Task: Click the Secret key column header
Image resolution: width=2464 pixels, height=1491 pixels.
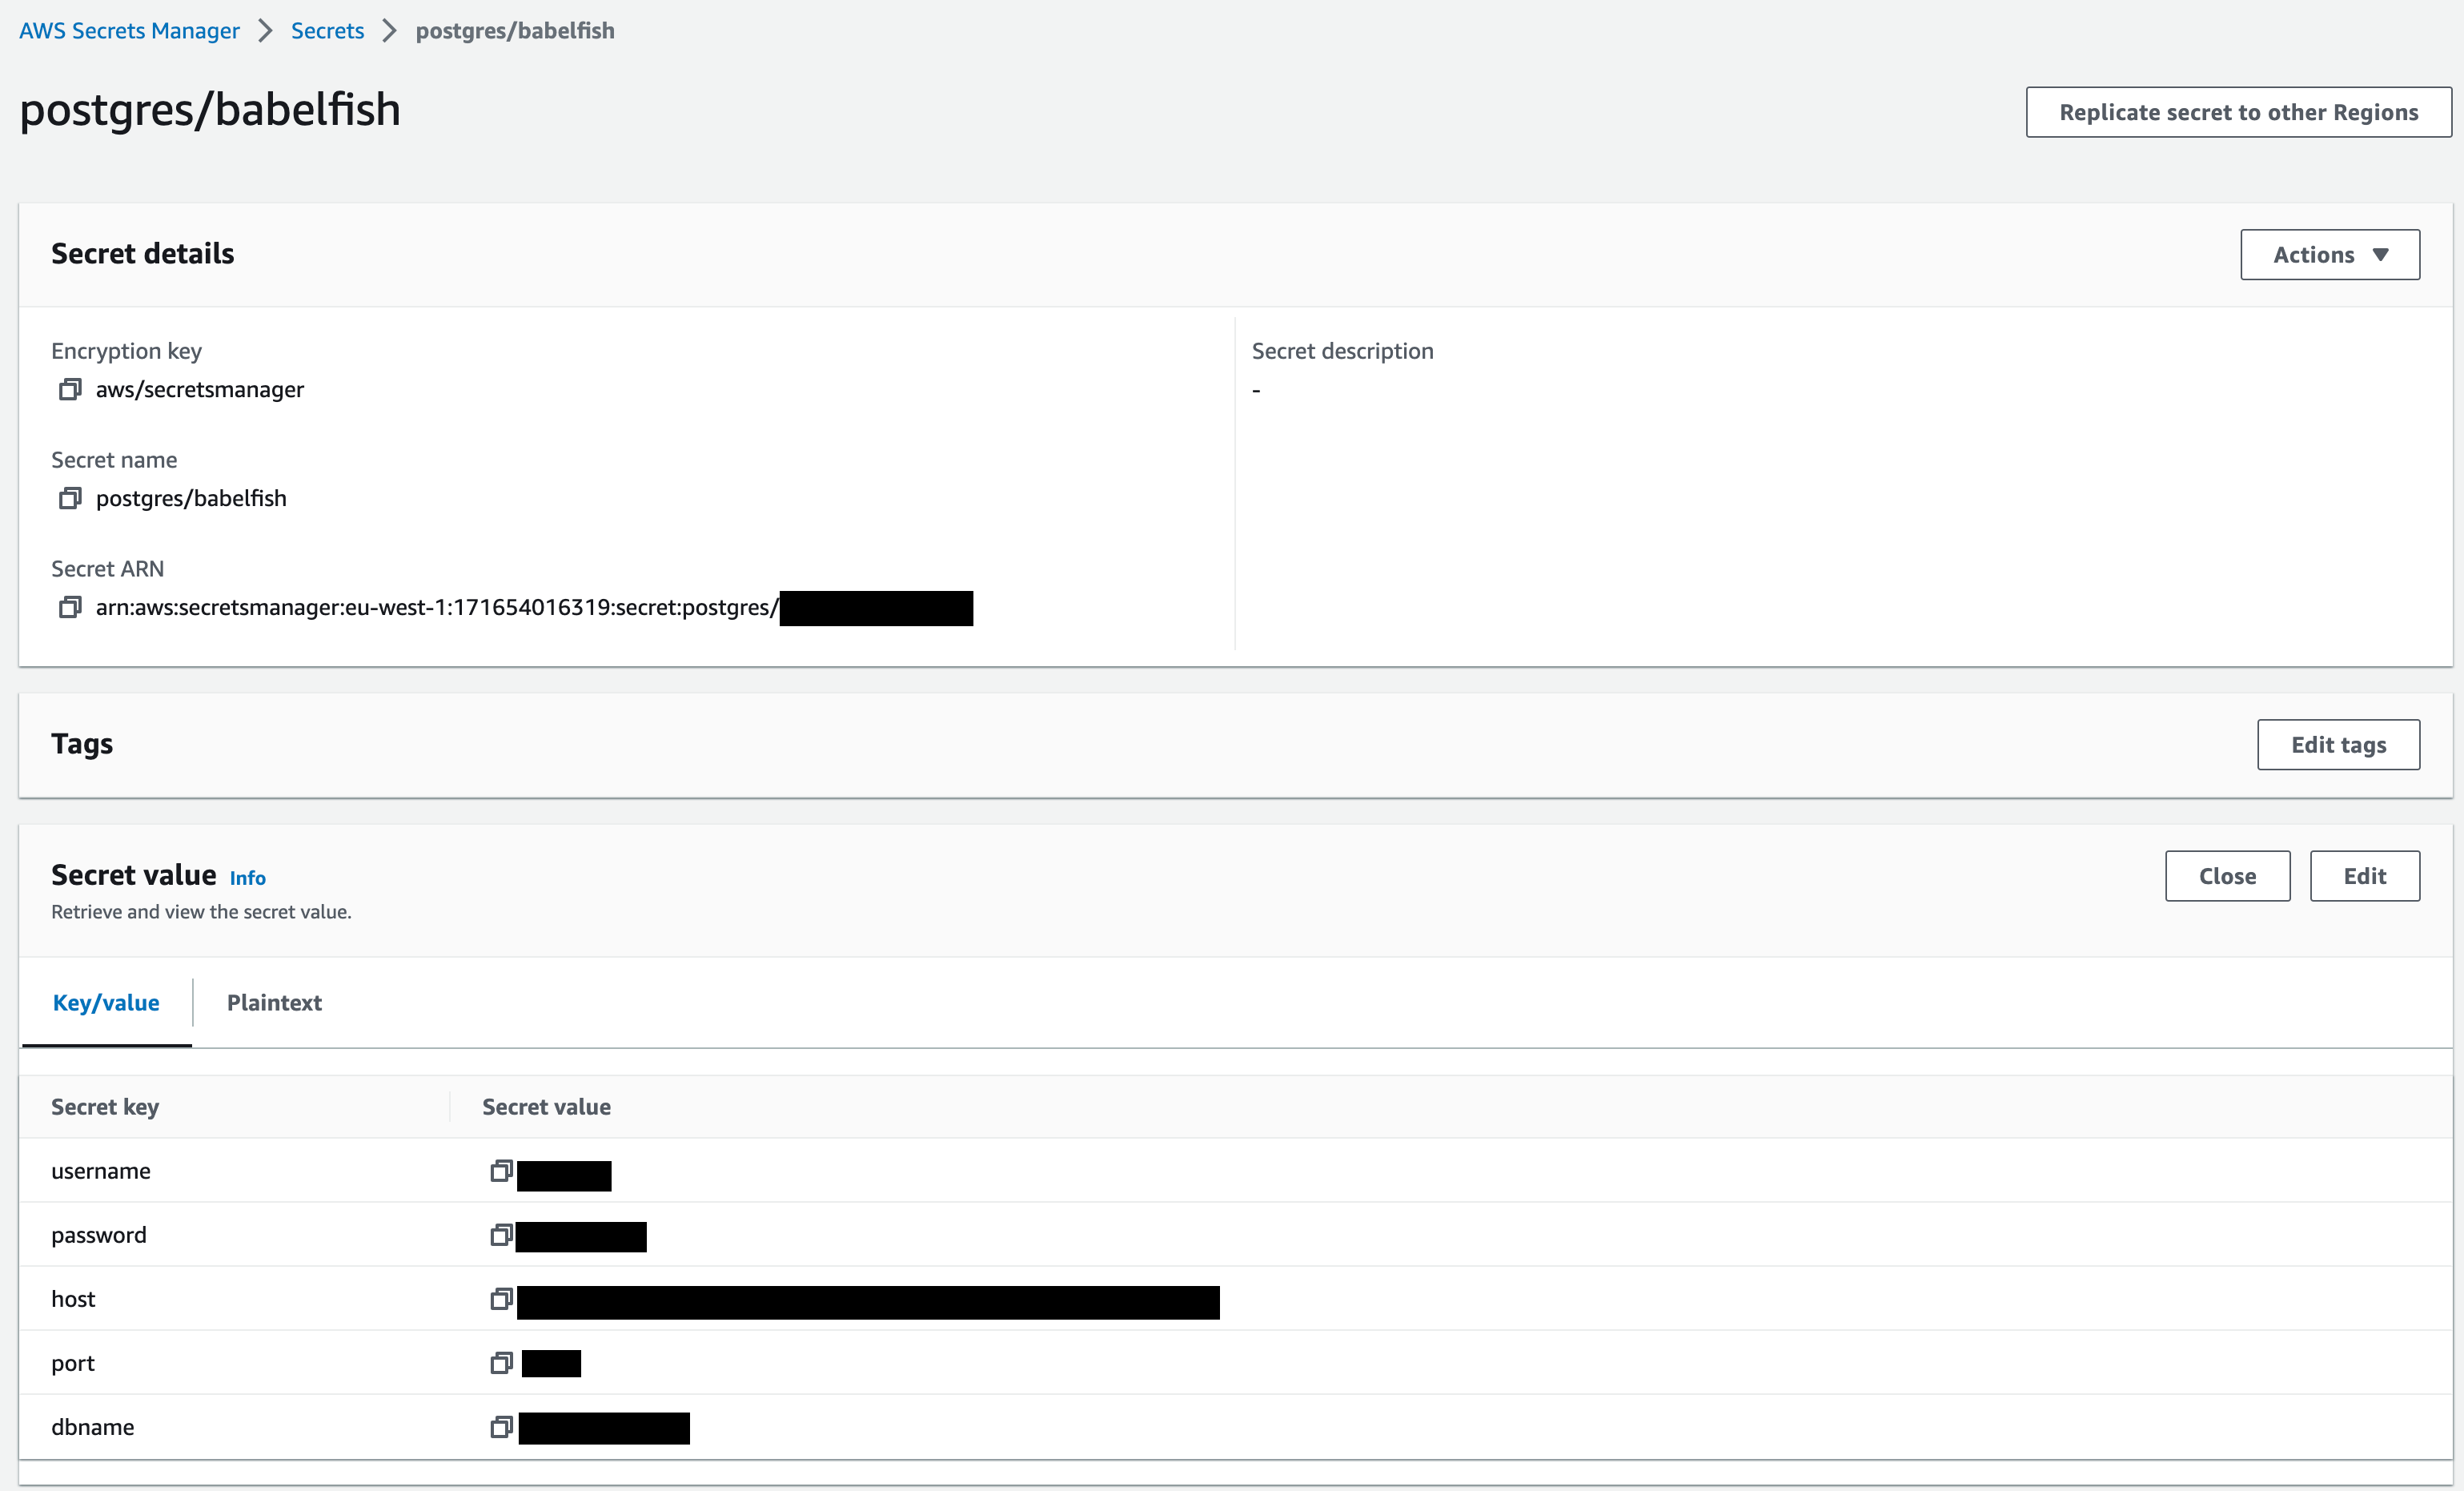Action: click(105, 1107)
